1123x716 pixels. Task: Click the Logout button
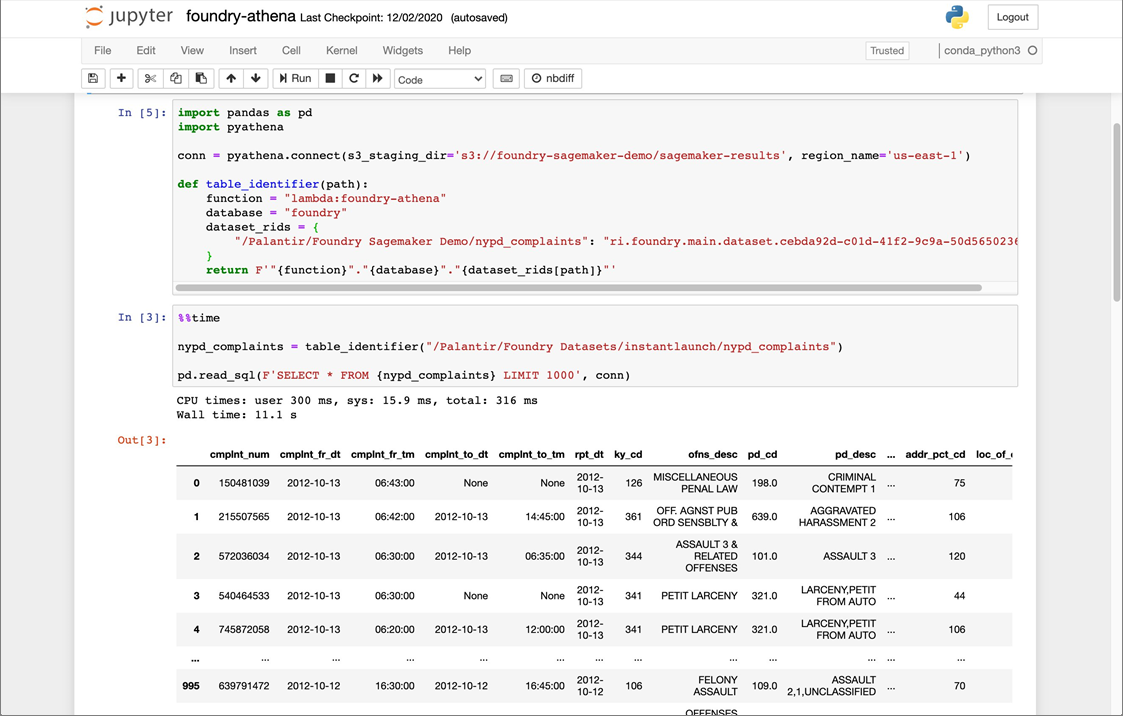pyautogui.click(x=1013, y=17)
